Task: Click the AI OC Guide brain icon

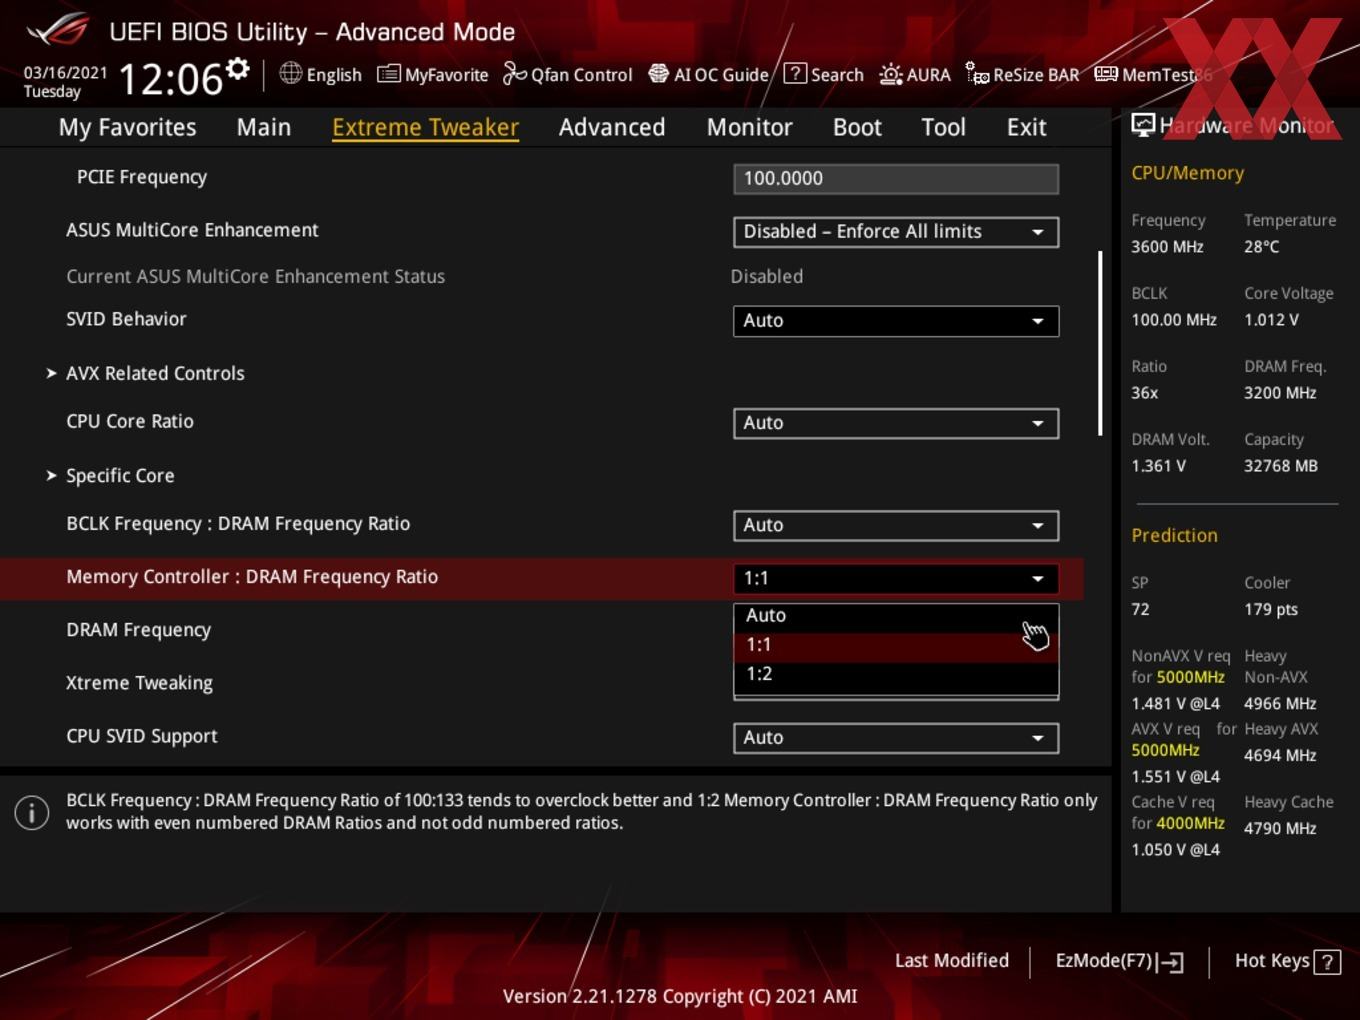Action: point(658,74)
